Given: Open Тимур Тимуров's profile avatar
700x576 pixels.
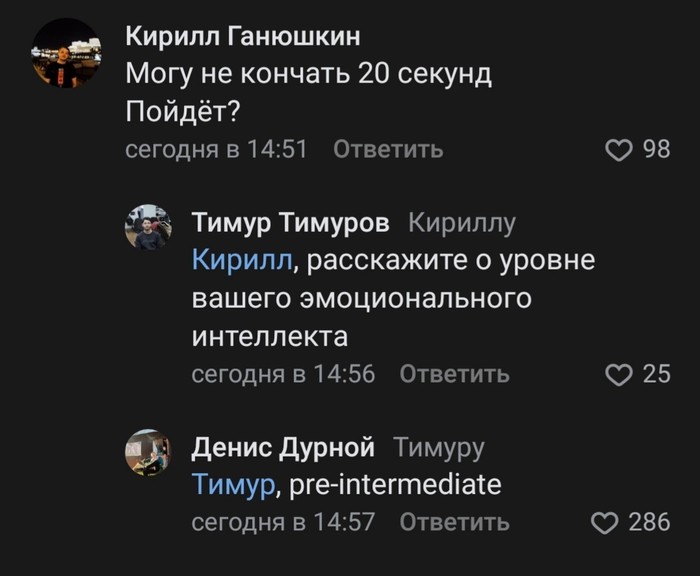Looking at the screenshot, I should coord(148,227).
